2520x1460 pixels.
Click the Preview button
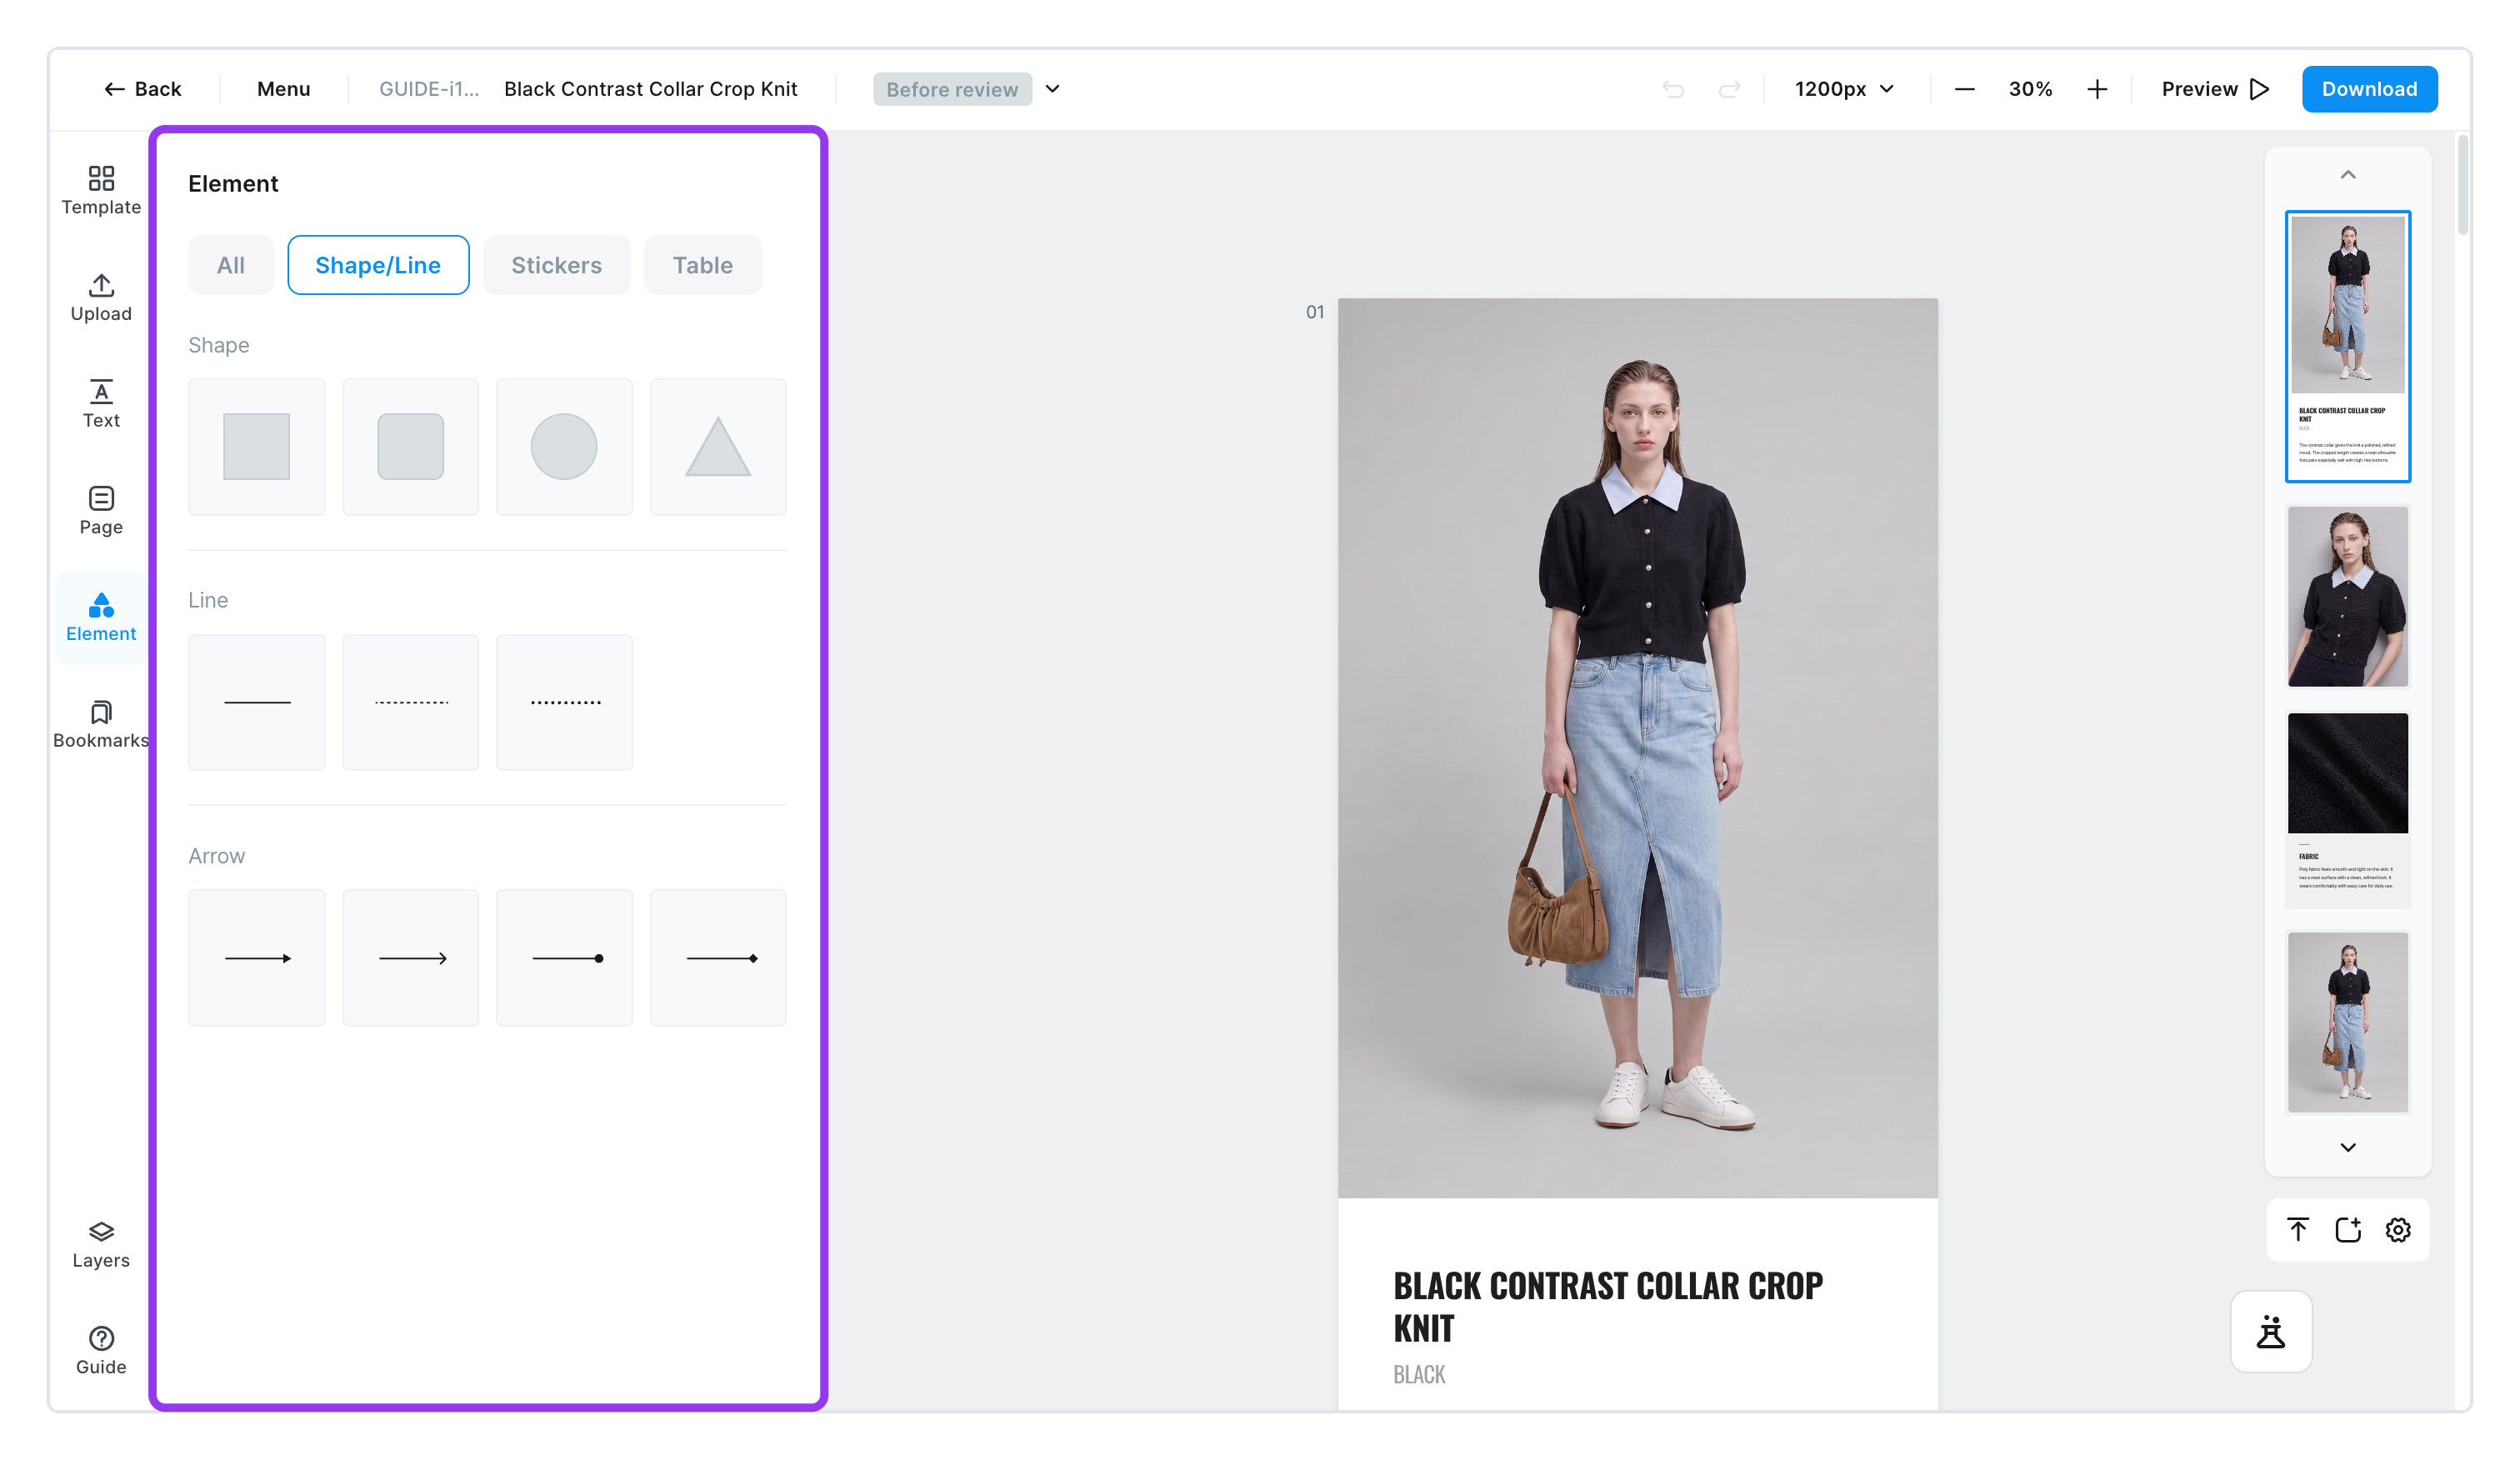pyautogui.click(x=2215, y=89)
